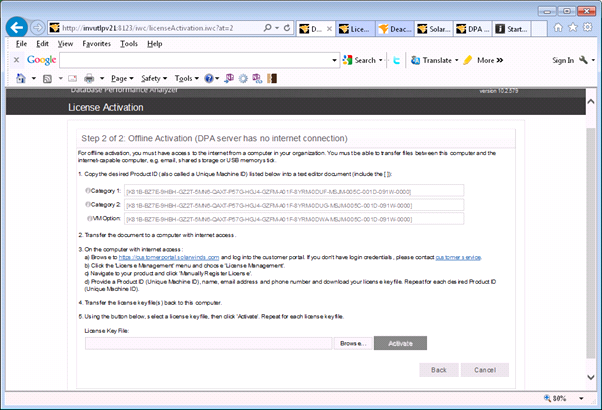The width and height of the screenshot is (602, 410).
Task: Open the Page dropdown menu
Action: tap(122, 78)
